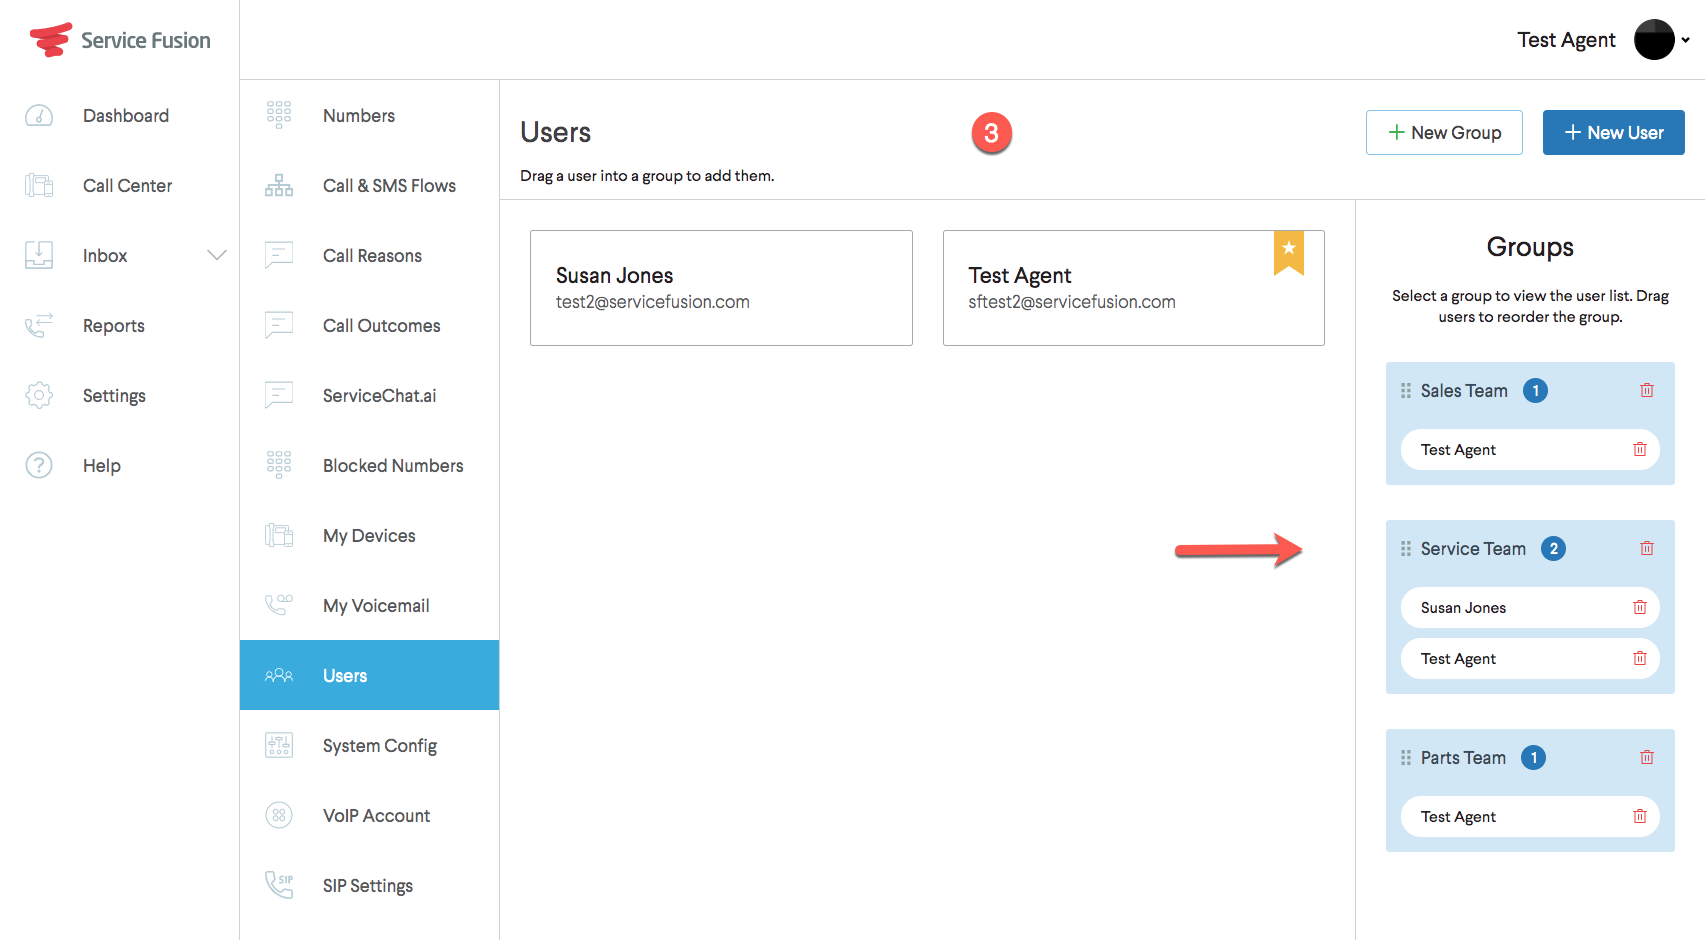Screen dimensions: 1705x940
Task: Click Test Agent in Parts Team
Action: [1530, 816]
